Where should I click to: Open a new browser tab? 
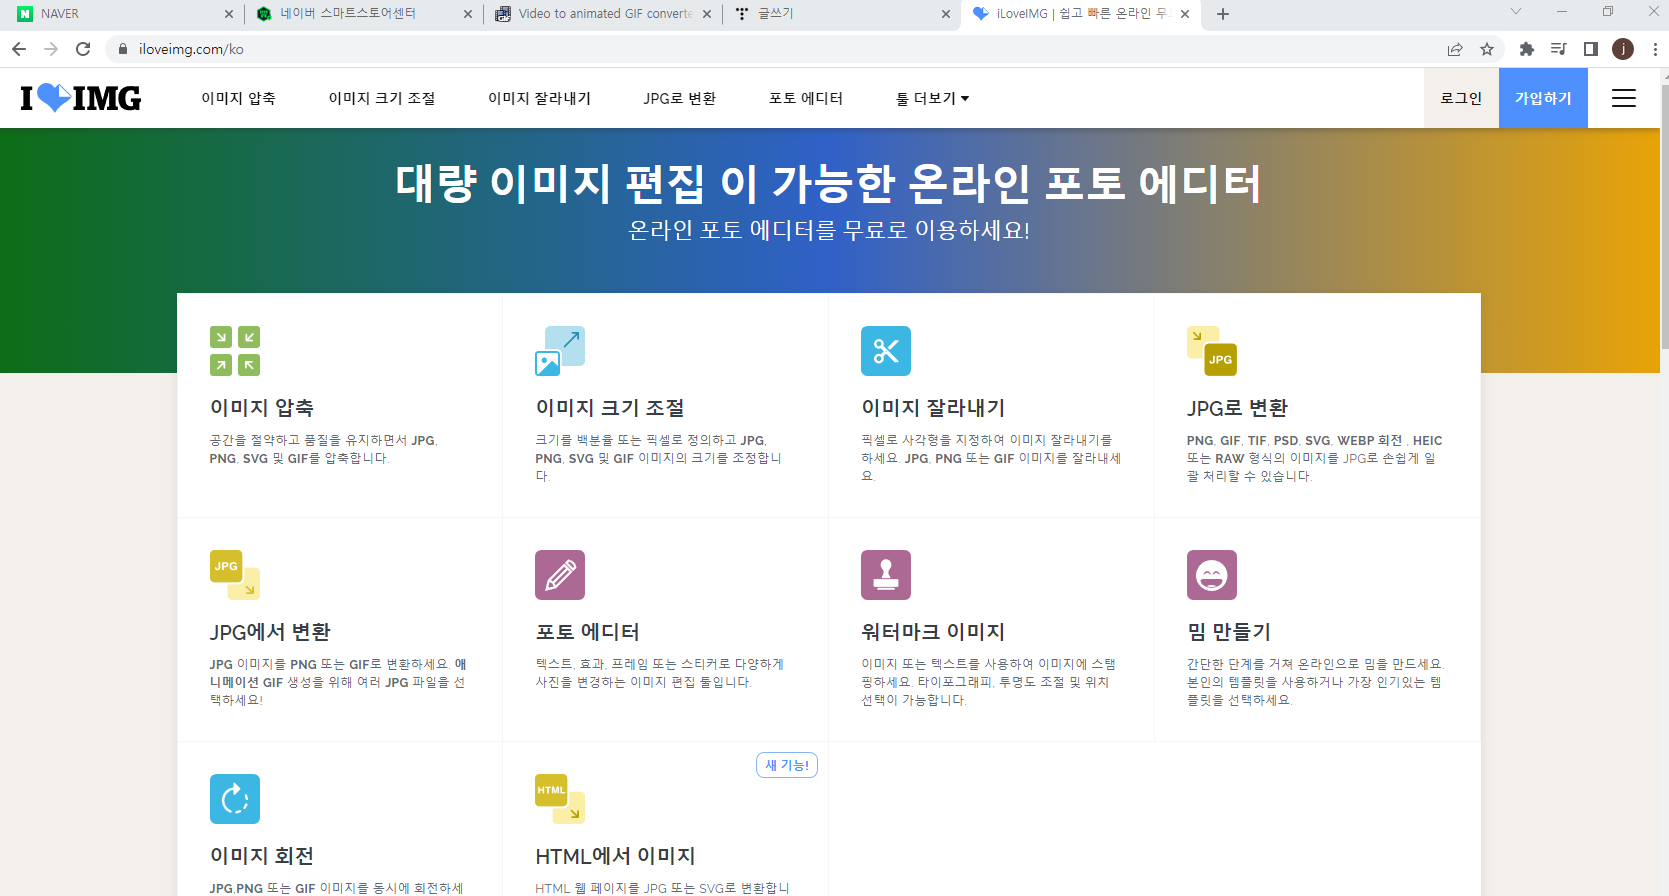tap(1223, 14)
